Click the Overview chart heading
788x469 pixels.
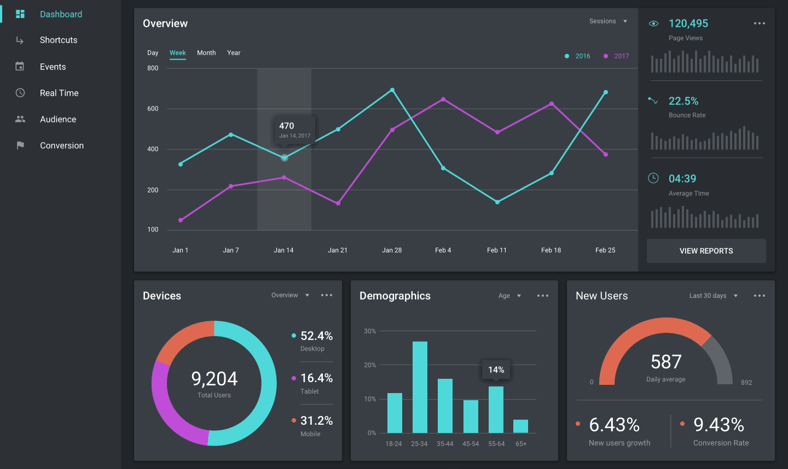pyautogui.click(x=165, y=24)
